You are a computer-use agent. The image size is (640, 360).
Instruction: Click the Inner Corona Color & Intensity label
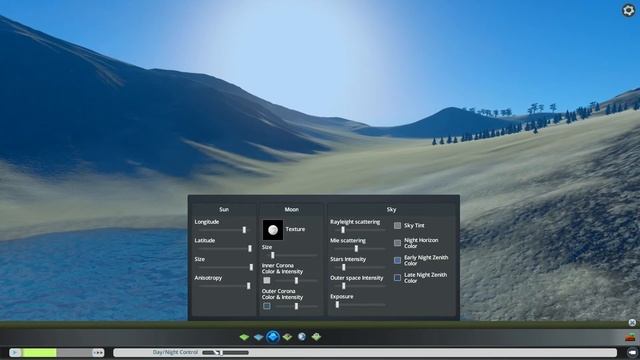pyautogui.click(x=282, y=268)
